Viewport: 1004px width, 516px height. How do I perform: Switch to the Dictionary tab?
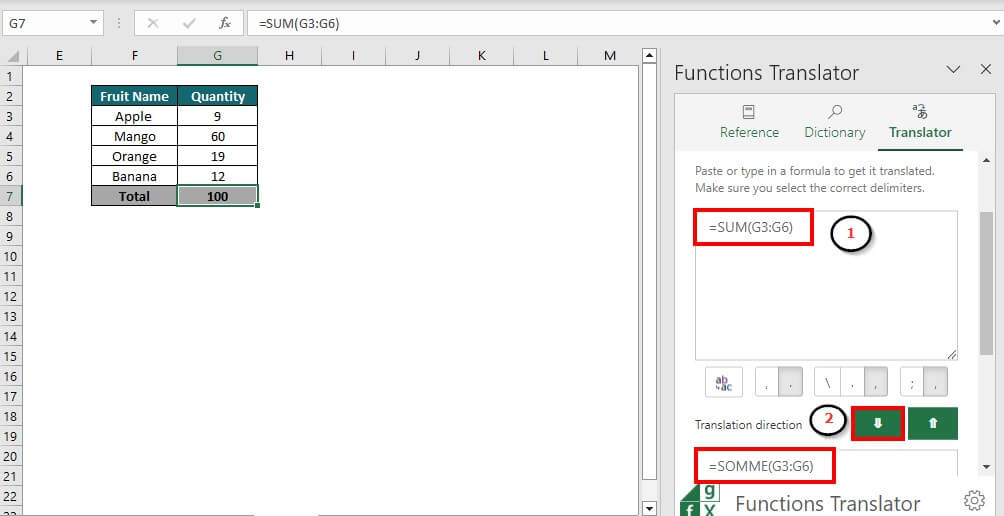point(834,122)
